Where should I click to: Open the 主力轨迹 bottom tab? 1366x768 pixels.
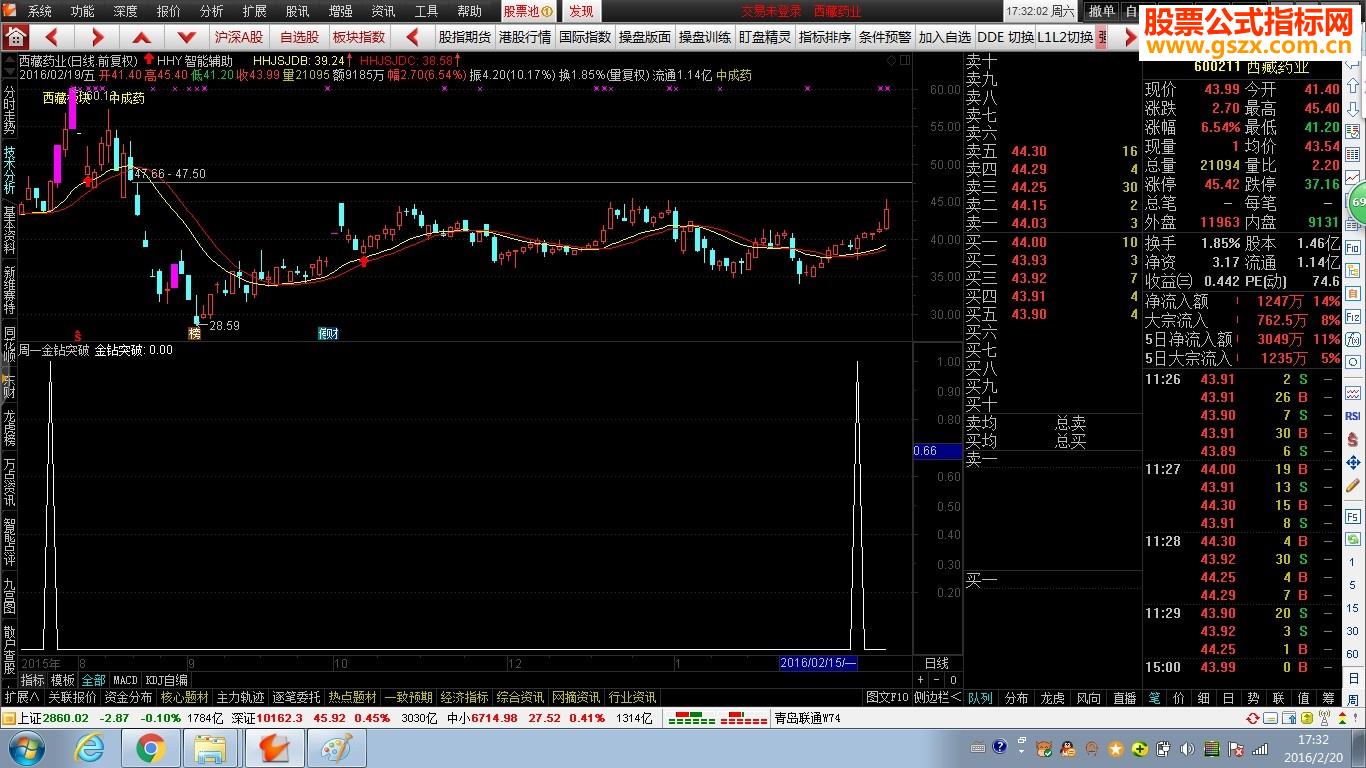[241, 697]
